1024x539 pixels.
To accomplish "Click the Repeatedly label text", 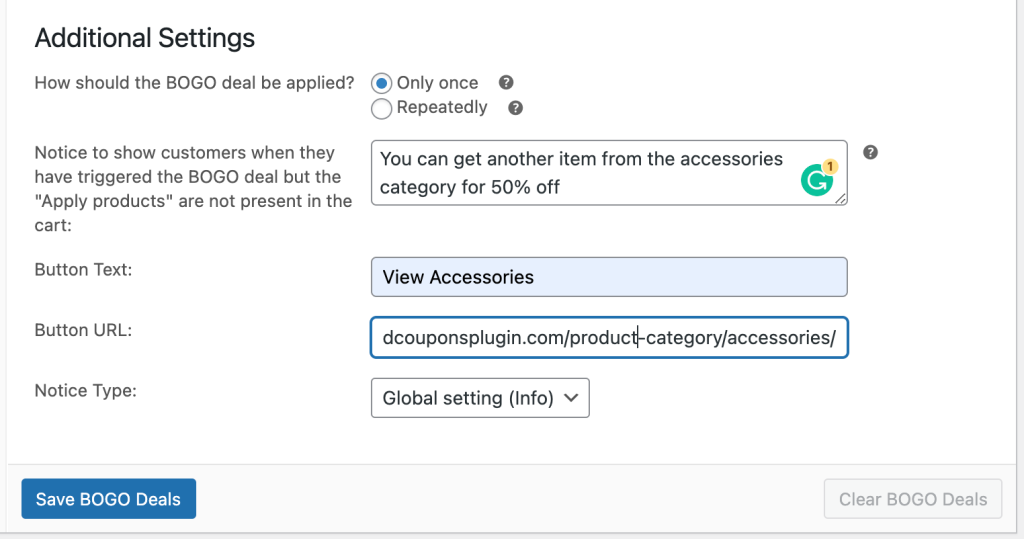I will click(441, 107).
